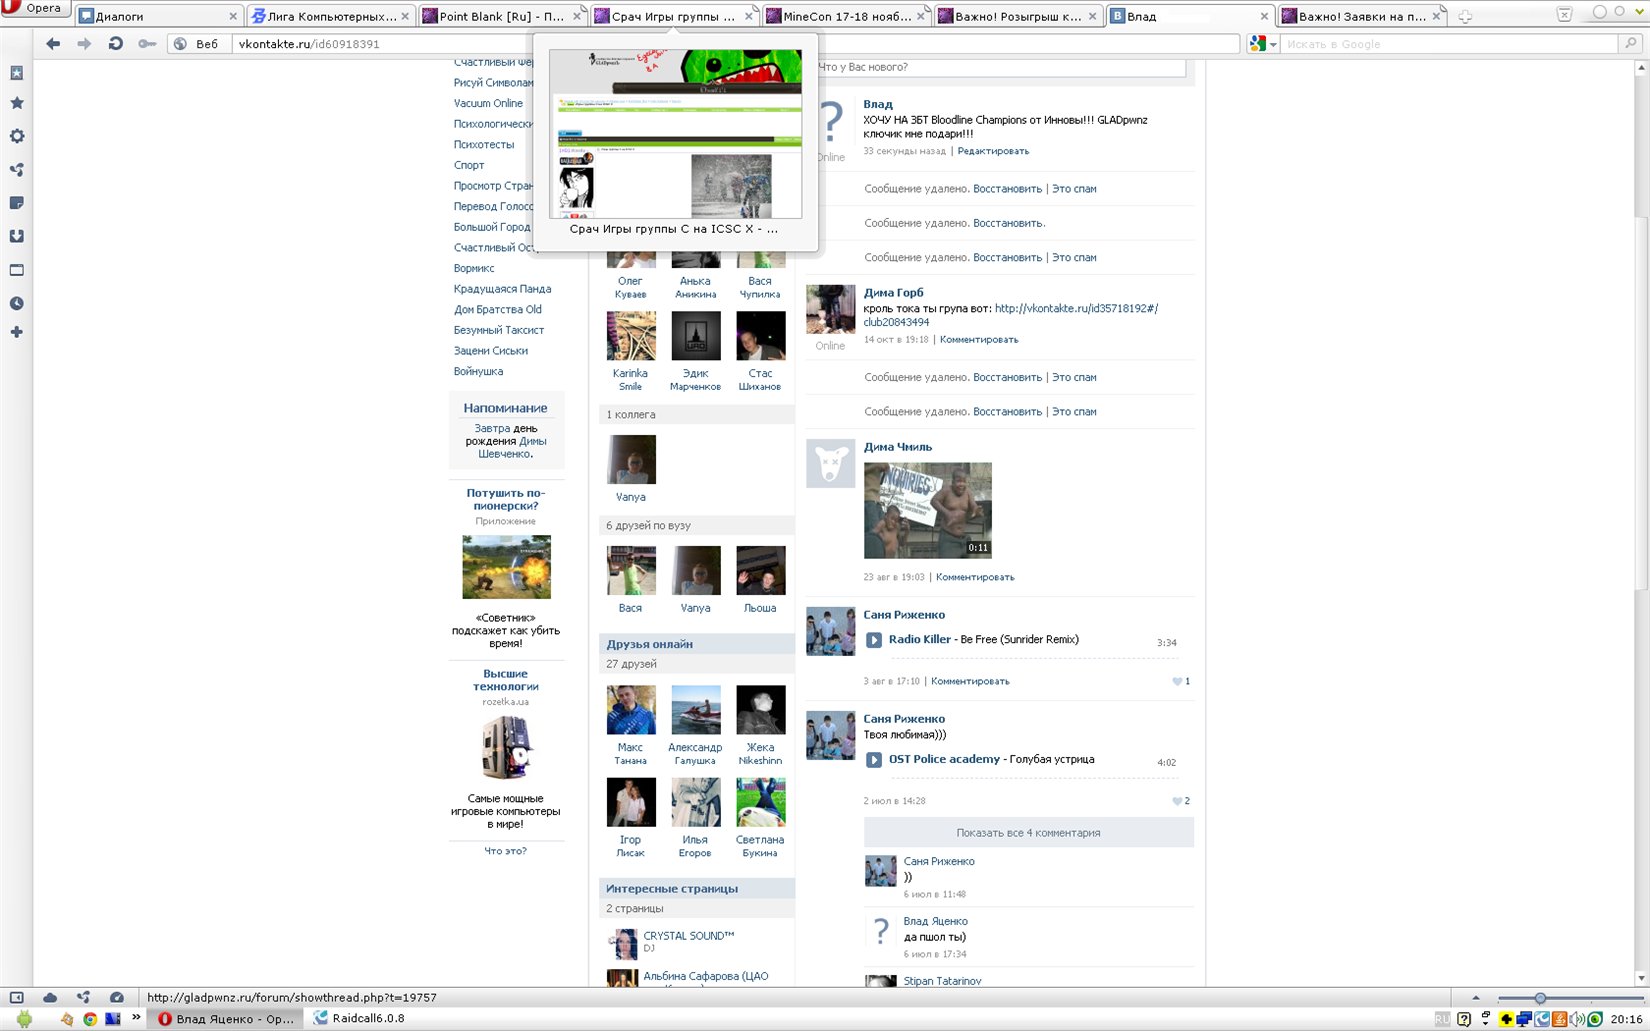Image resolution: width=1650 pixels, height=1031 pixels.
Task: Toggle the panels sidebar button in status bar
Action: point(16,997)
